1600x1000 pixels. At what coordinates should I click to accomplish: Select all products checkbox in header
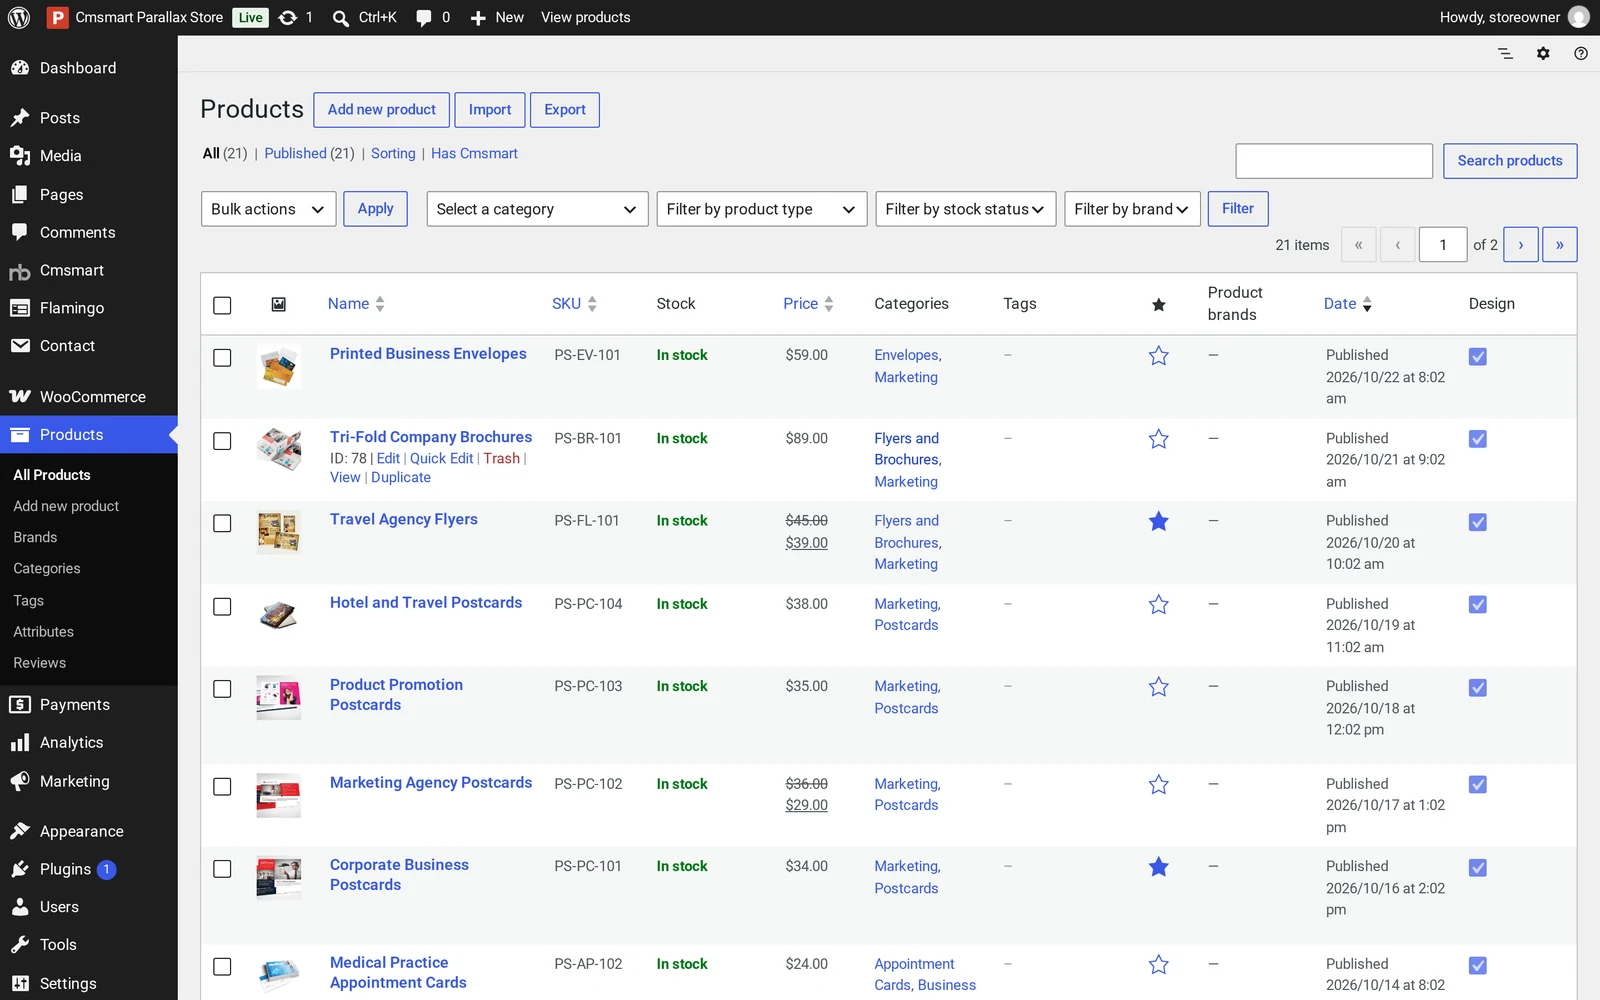click(222, 305)
